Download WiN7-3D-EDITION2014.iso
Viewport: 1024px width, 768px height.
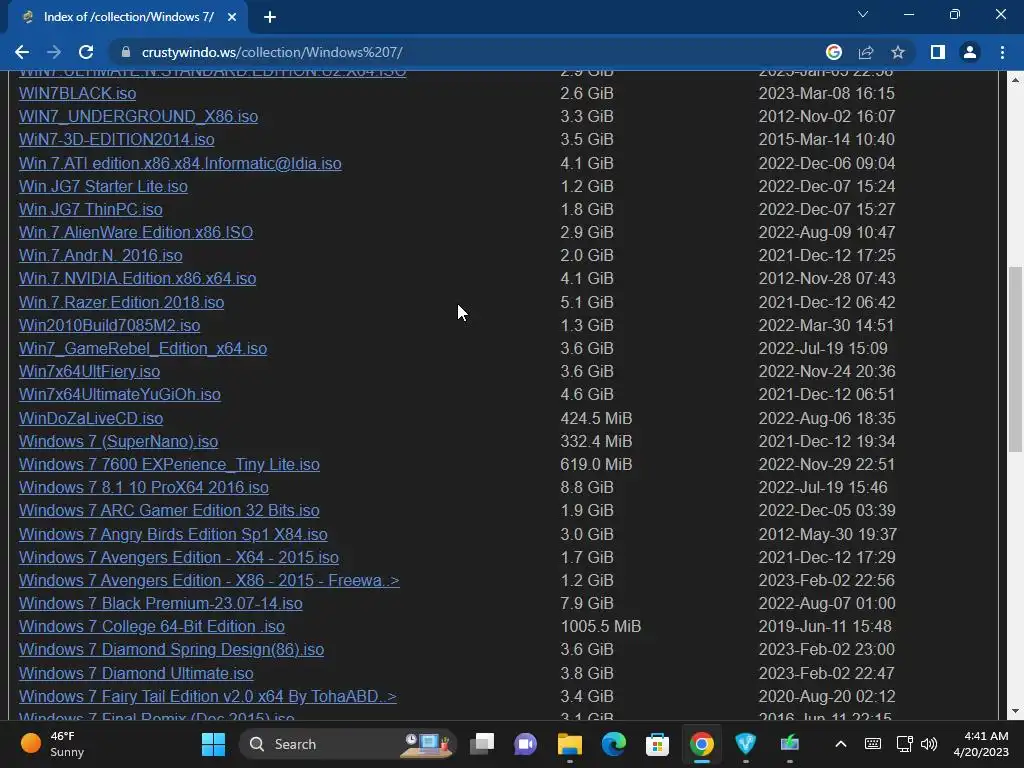tap(116, 139)
